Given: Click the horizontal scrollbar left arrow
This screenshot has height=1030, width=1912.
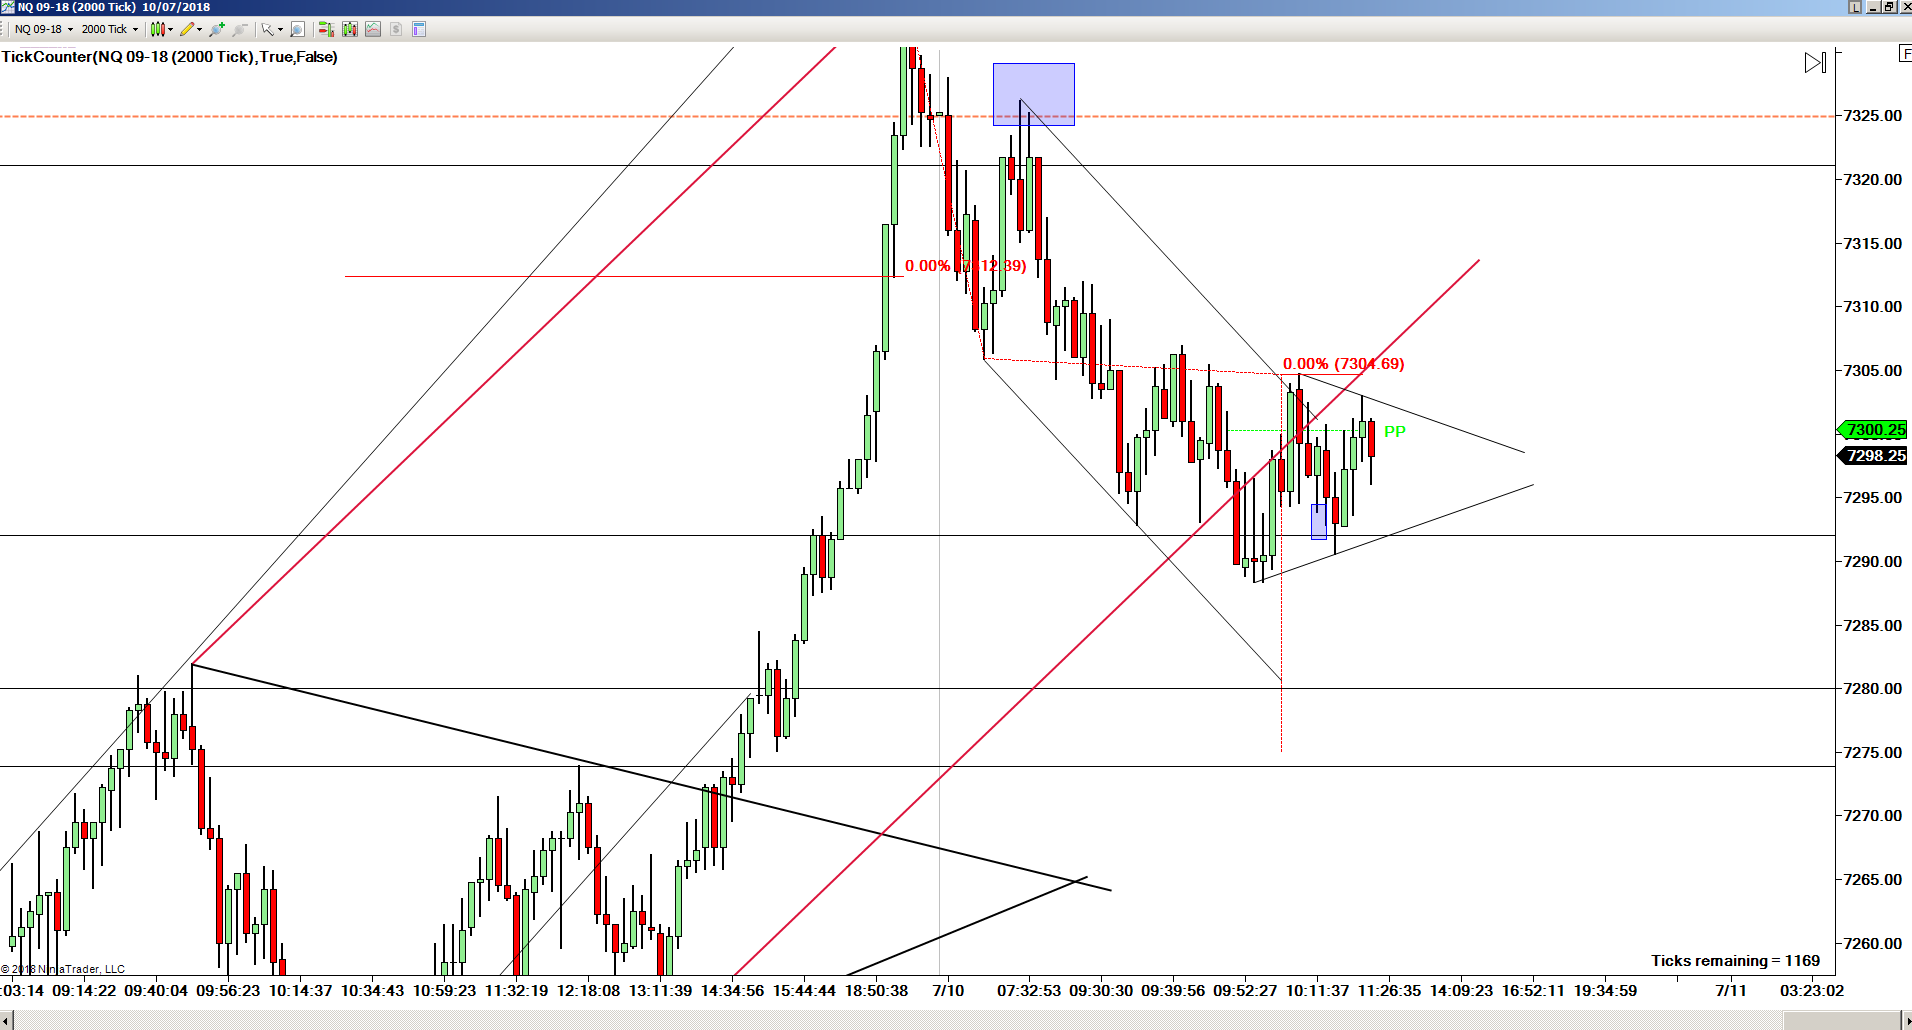Looking at the screenshot, I should (6, 1021).
